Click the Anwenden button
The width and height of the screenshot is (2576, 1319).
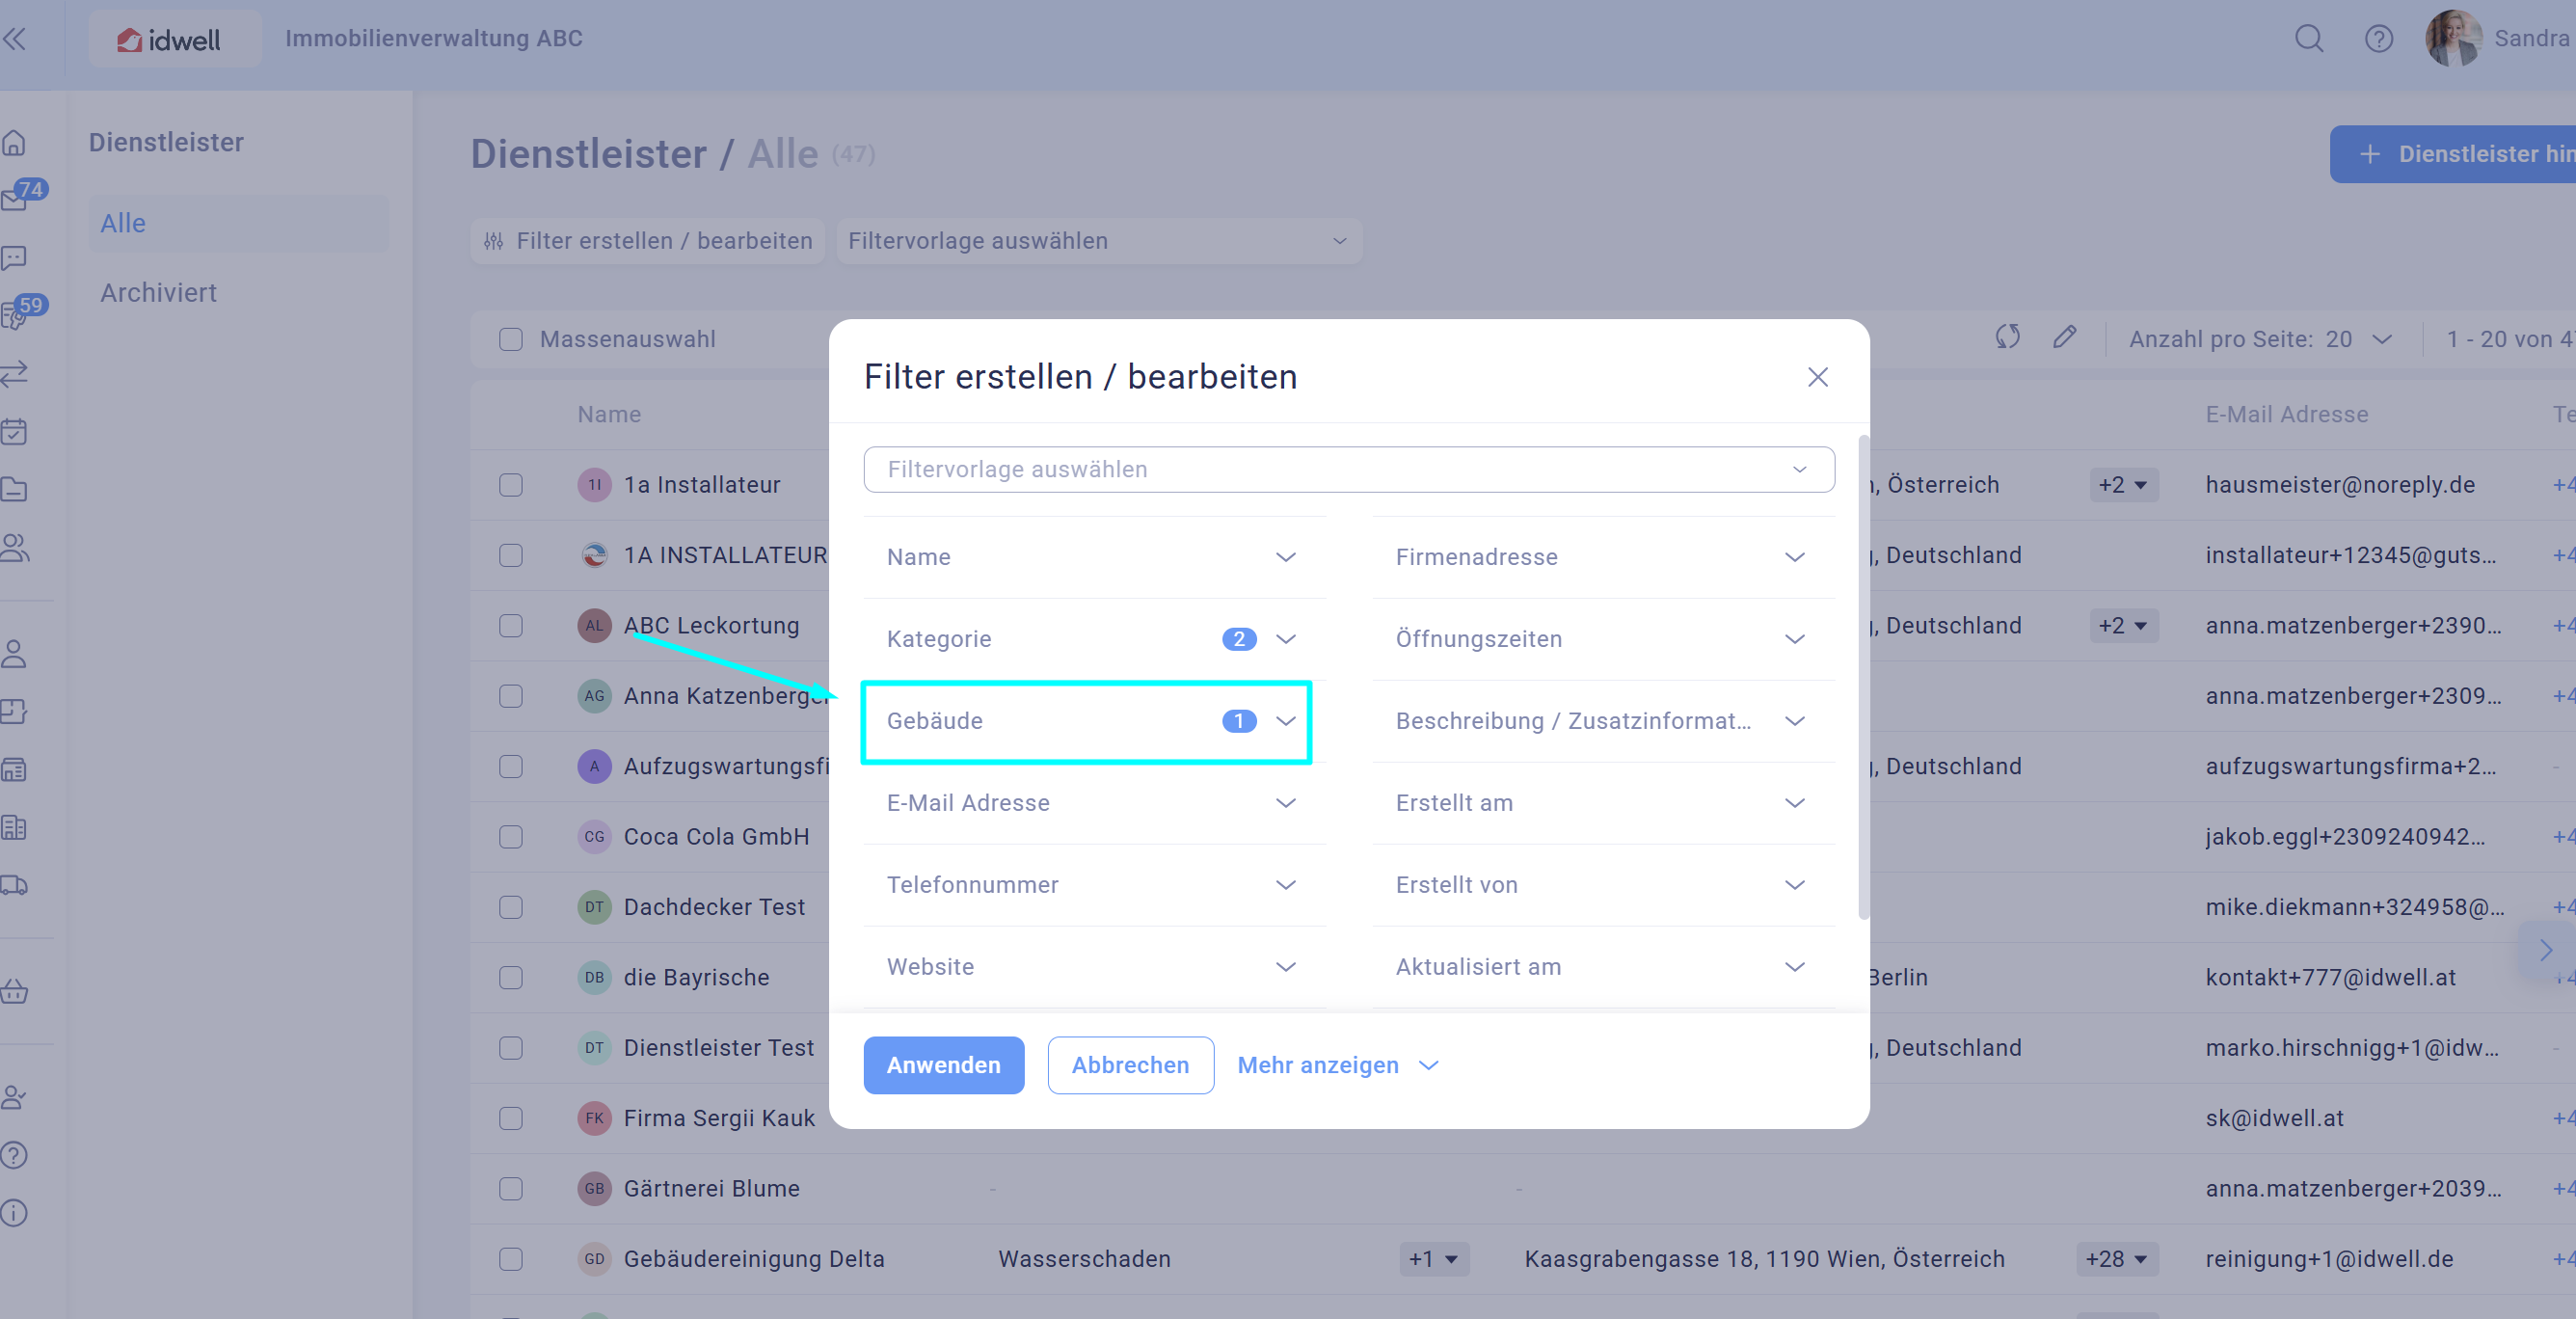(x=943, y=1065)
